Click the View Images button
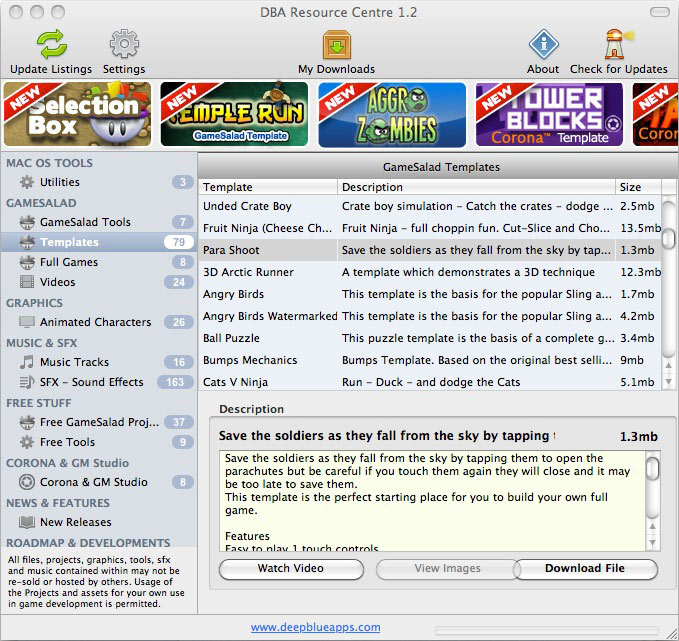679x641 pixels. [x=447, y=569]
